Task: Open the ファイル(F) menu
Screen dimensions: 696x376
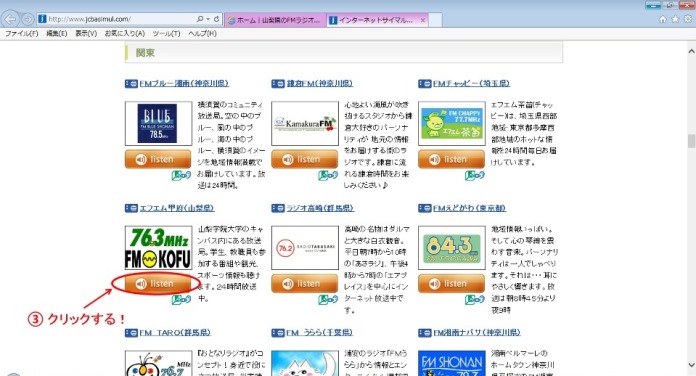Action: tap(21, 33)
